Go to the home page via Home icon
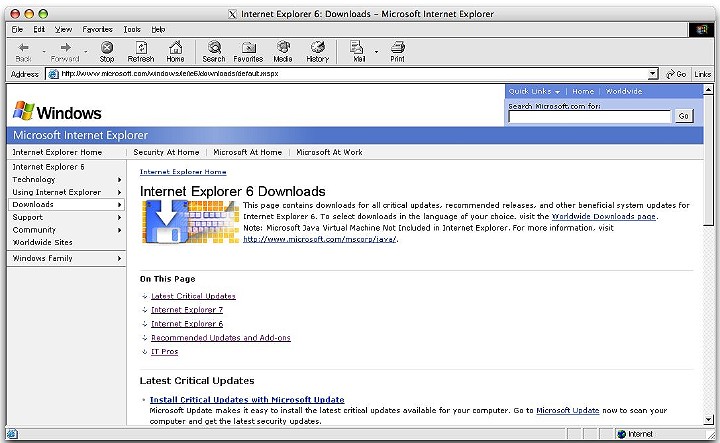This screenshot has width=720, height=443. [x=175, y=47]
